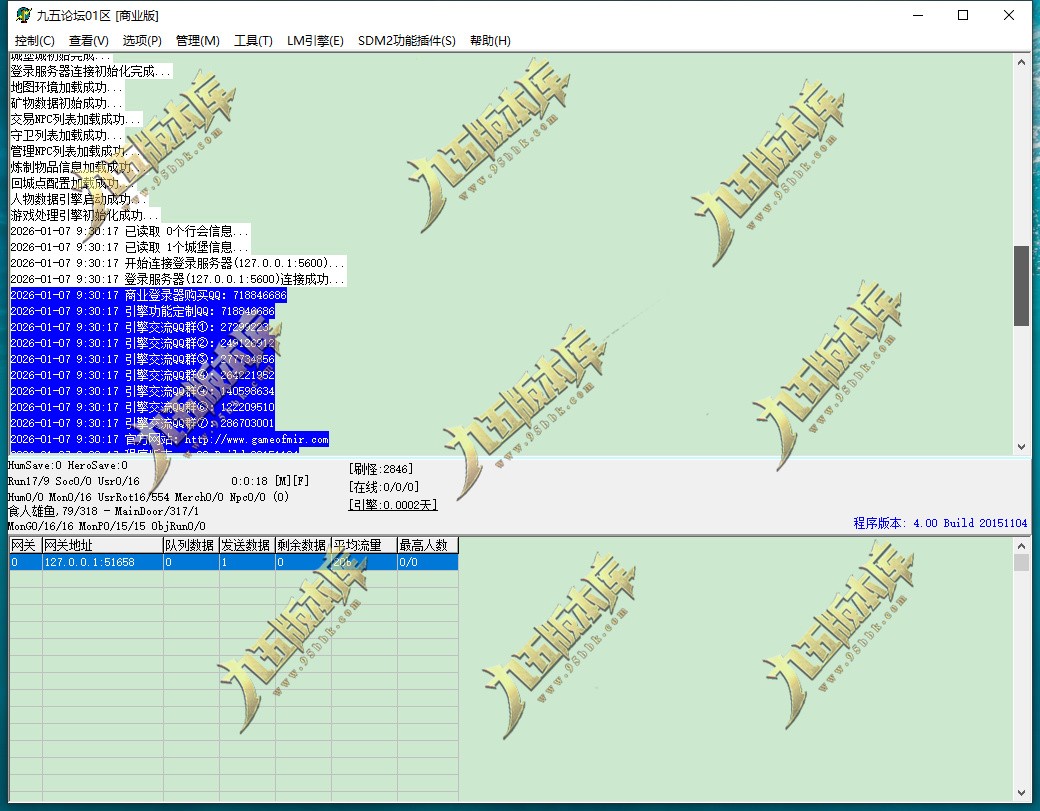This screenshot has height=811, width=1040.
Task: Open the 选项(P) menu
Action: click(x=142, y=40)
